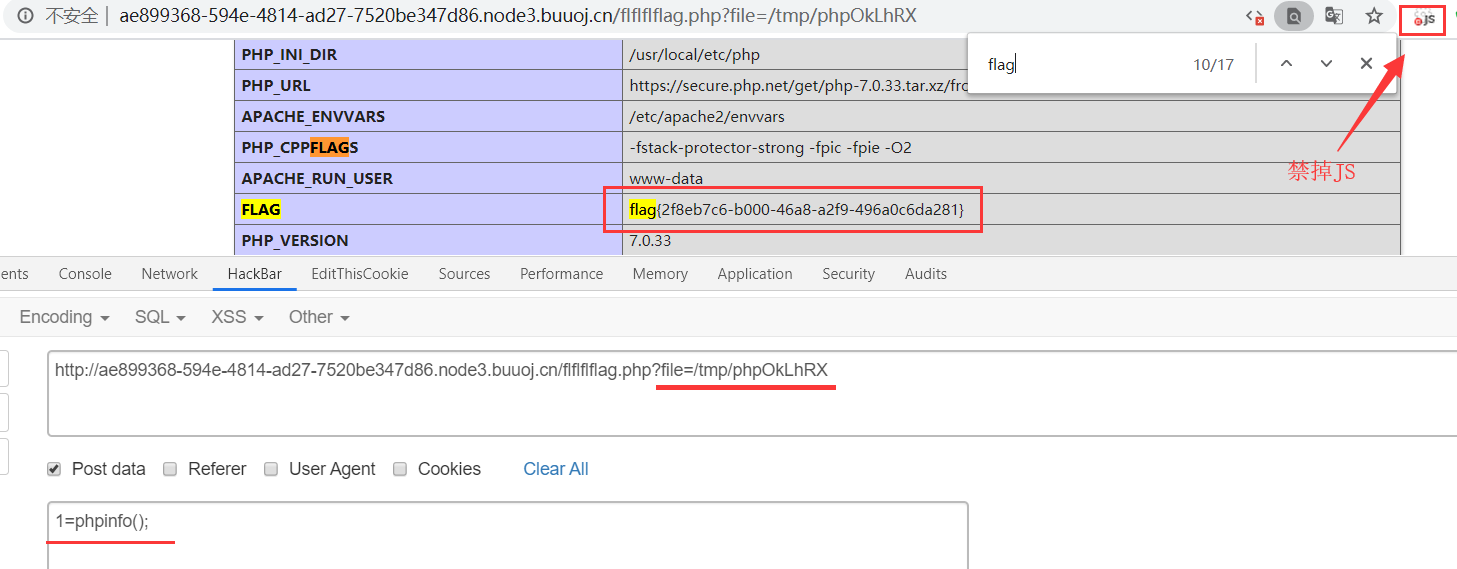The image size is (1457, 569).
Task: Close the find bar
Action: point(1366,64)
